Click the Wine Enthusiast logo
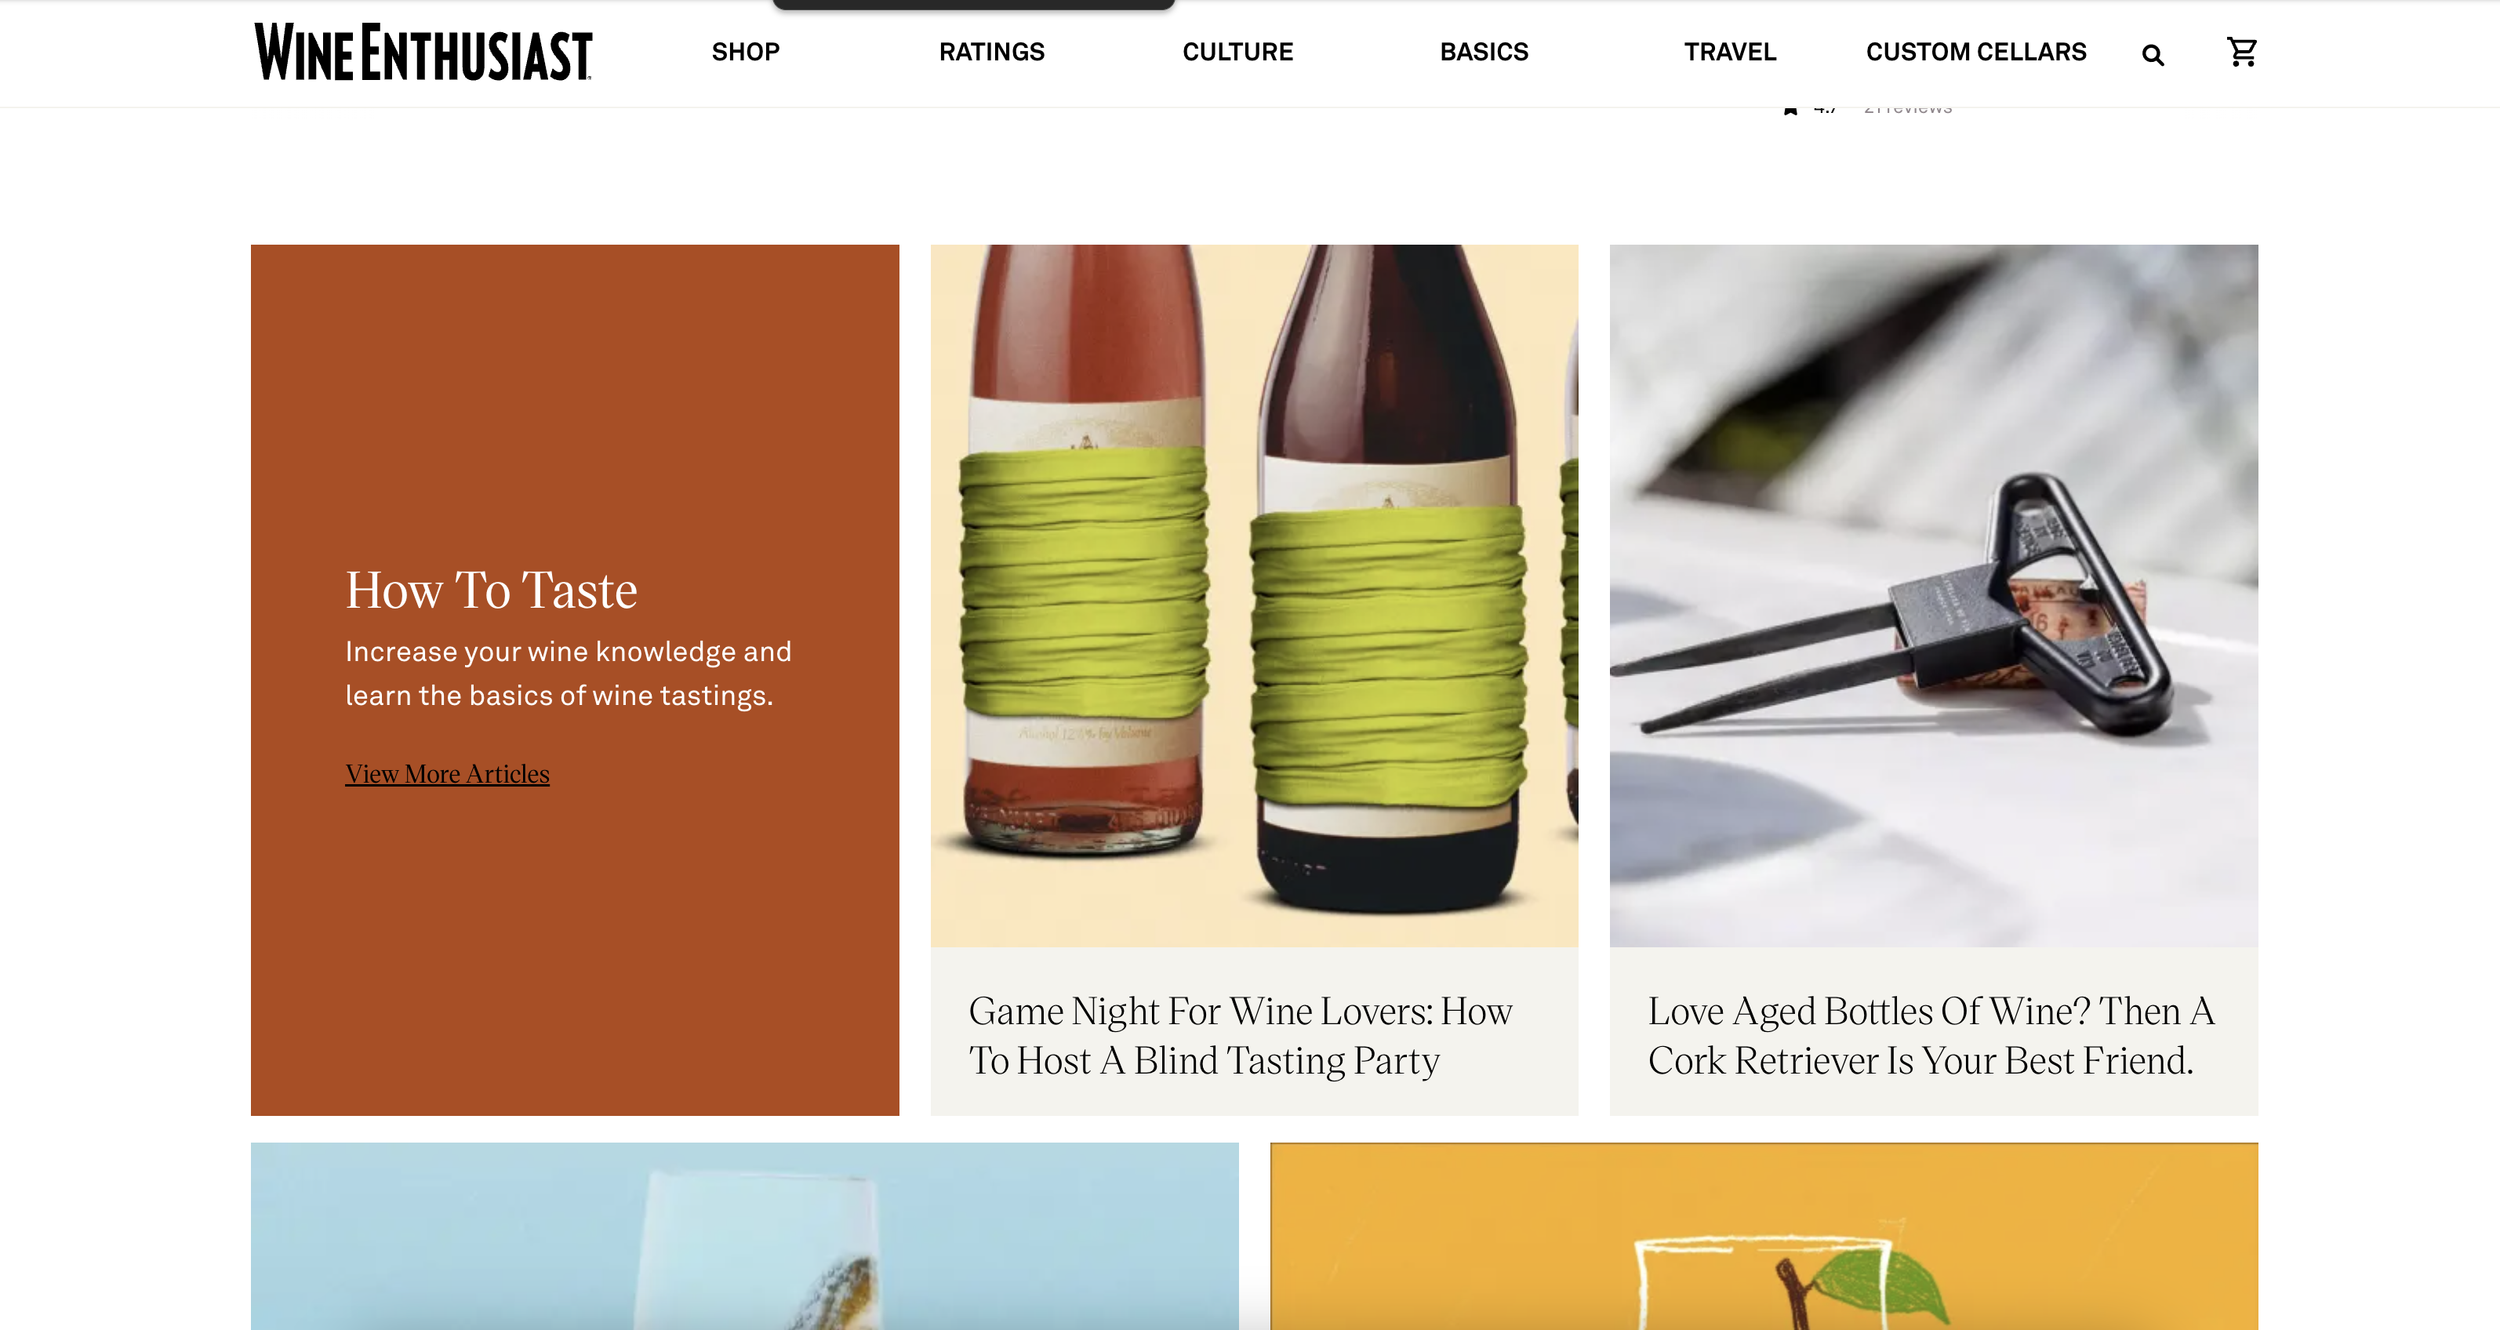 [x=423, y=52]
